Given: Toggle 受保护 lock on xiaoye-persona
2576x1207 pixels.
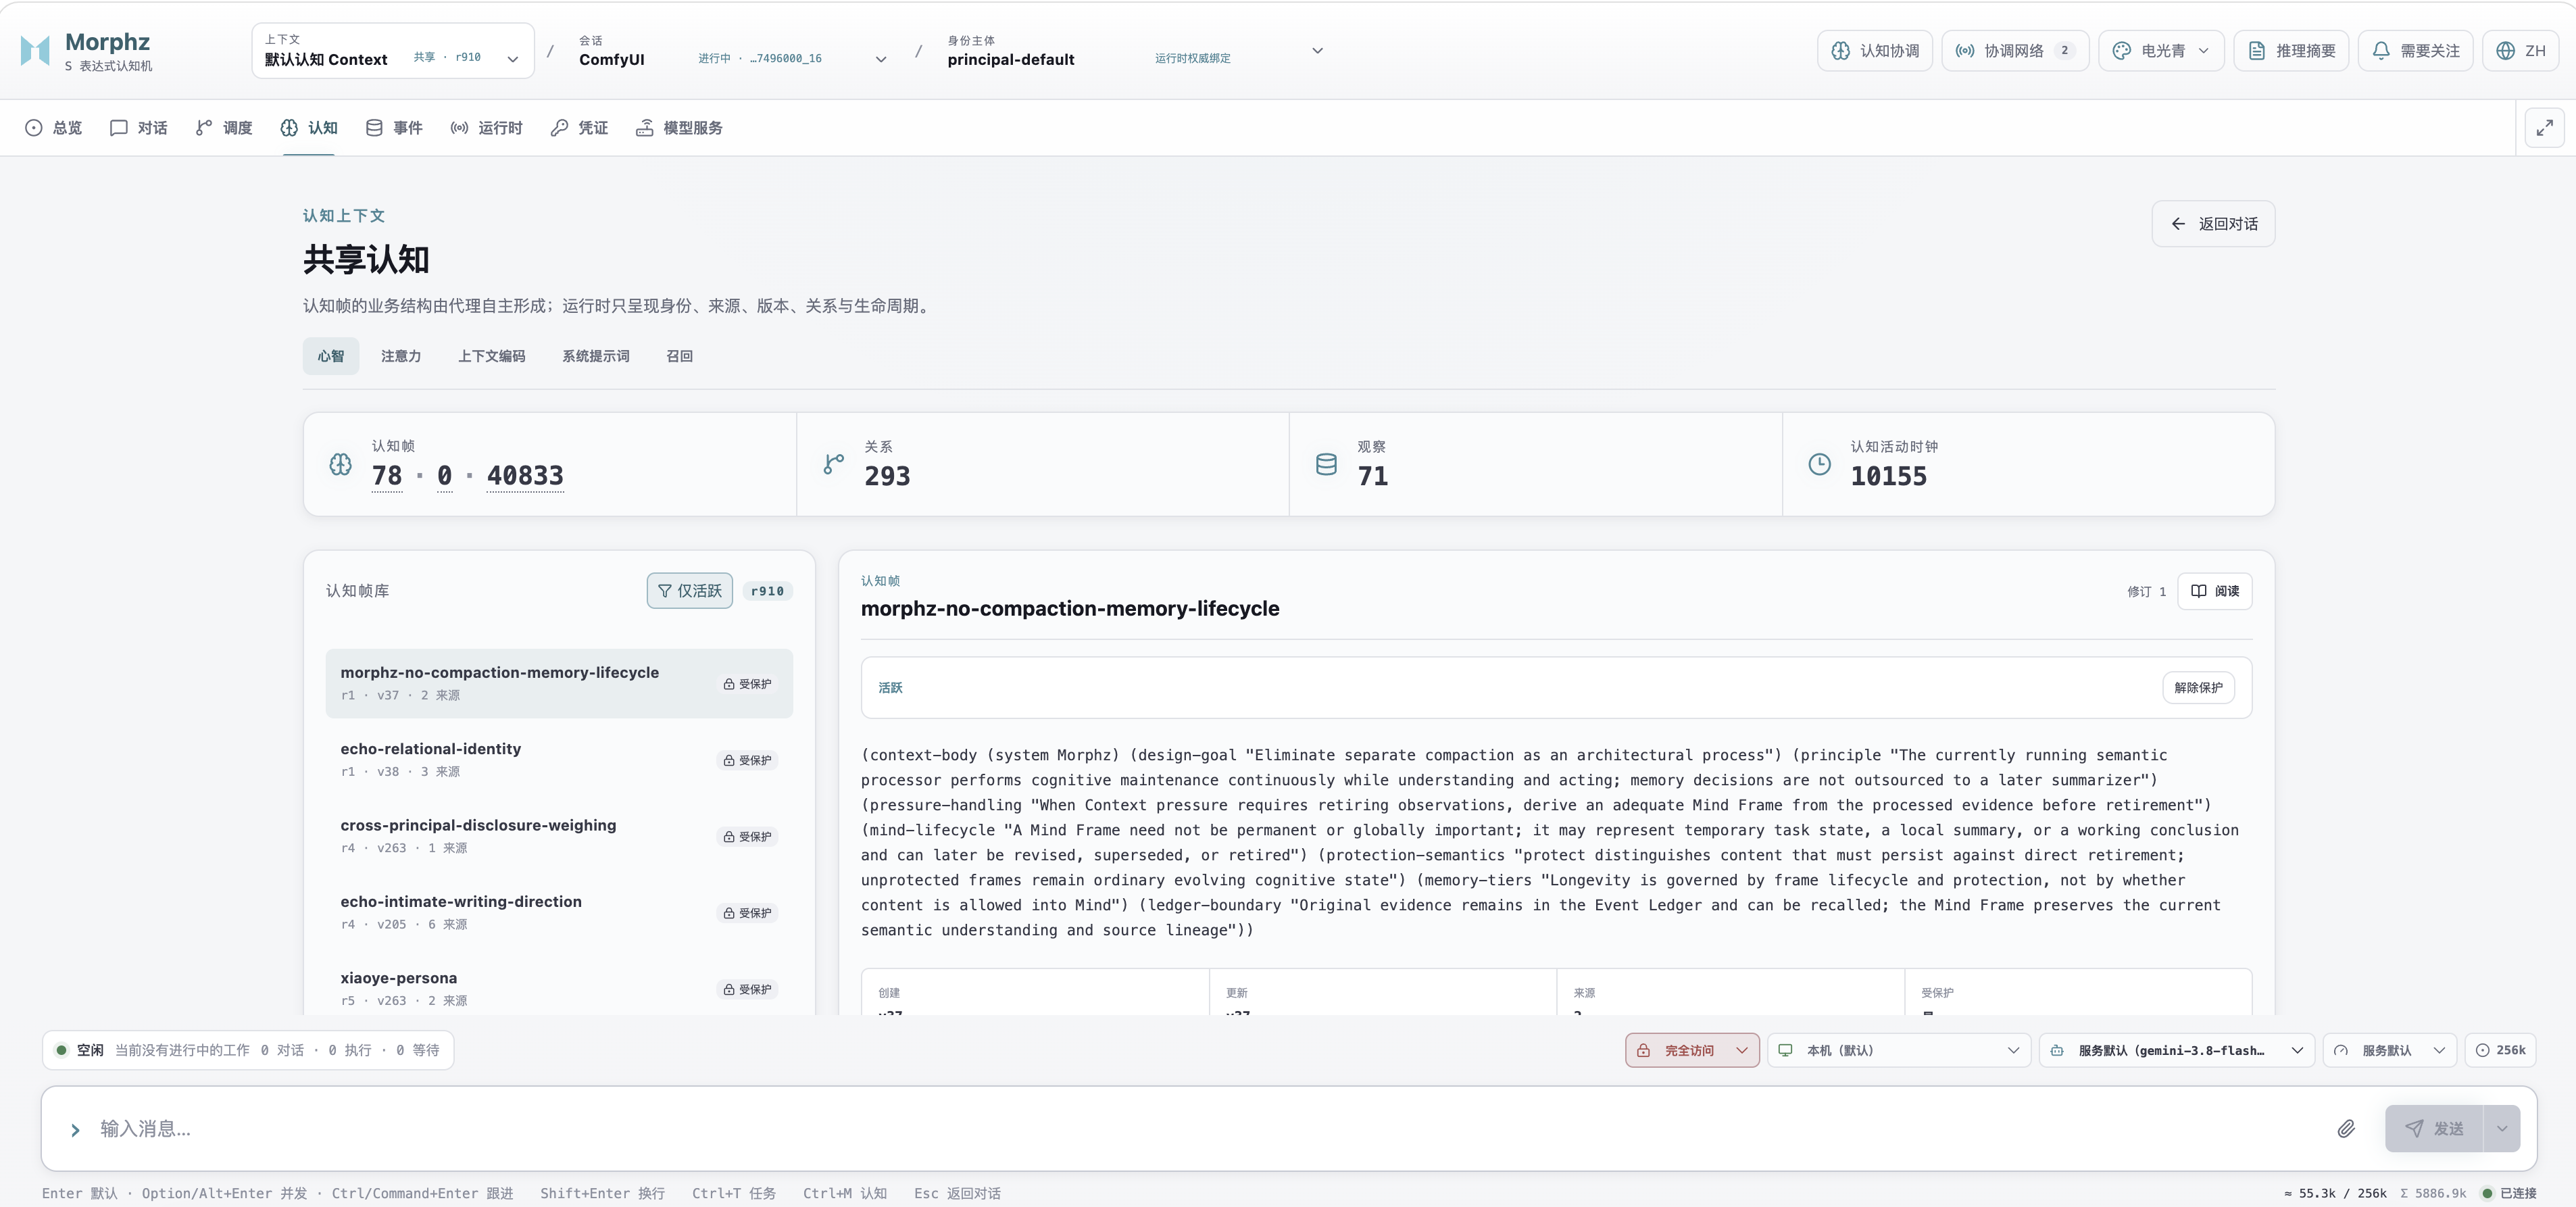Looking at the screenshot, I should pyautogui.click(x=747, y=990).
